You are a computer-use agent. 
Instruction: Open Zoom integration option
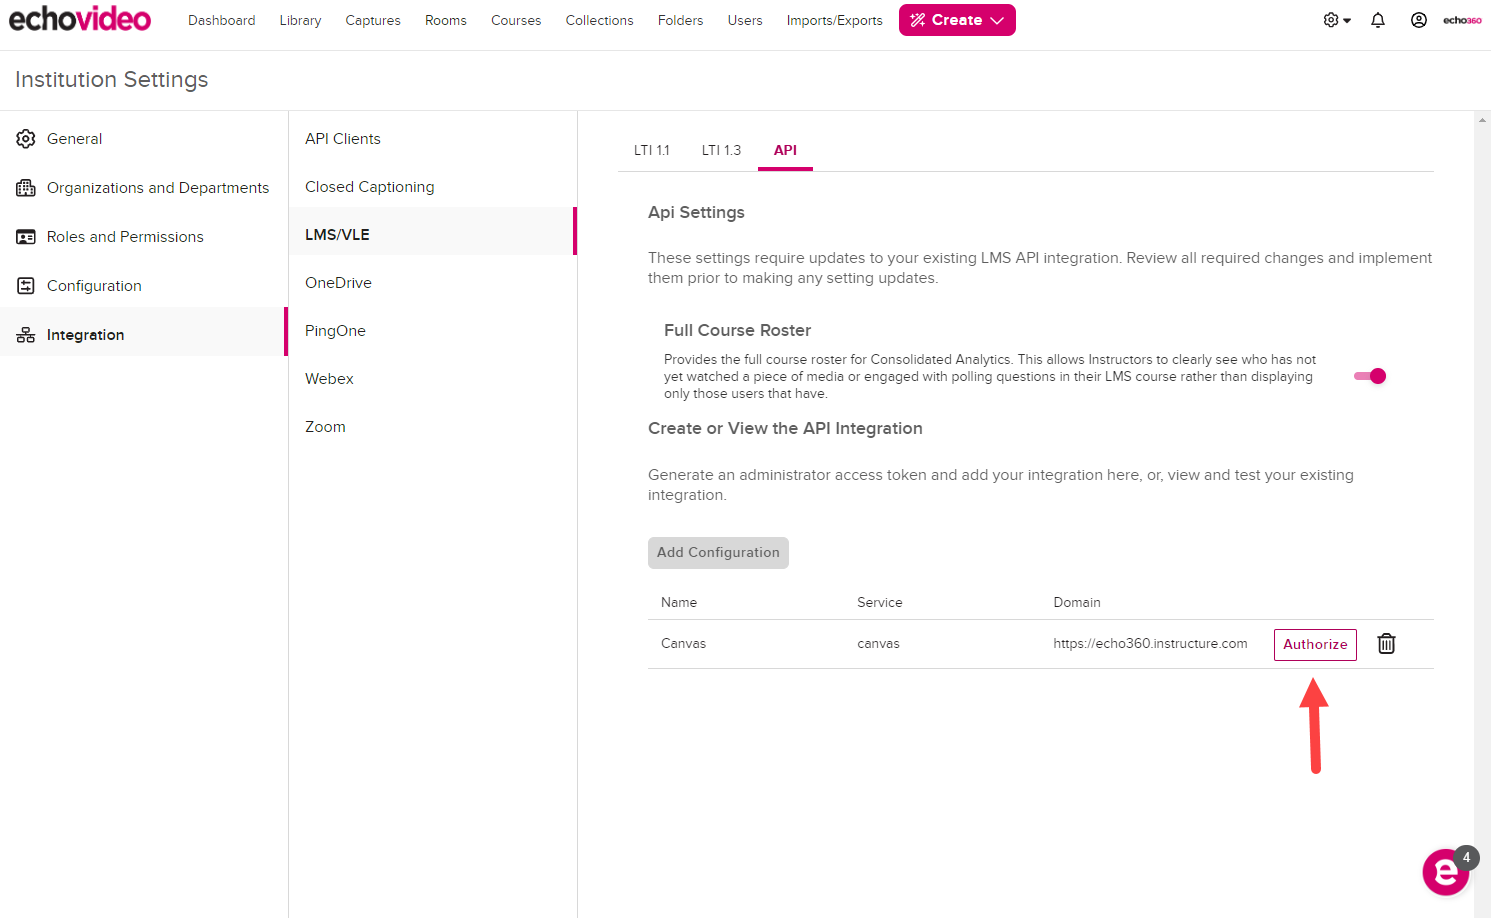coord(433,427)
